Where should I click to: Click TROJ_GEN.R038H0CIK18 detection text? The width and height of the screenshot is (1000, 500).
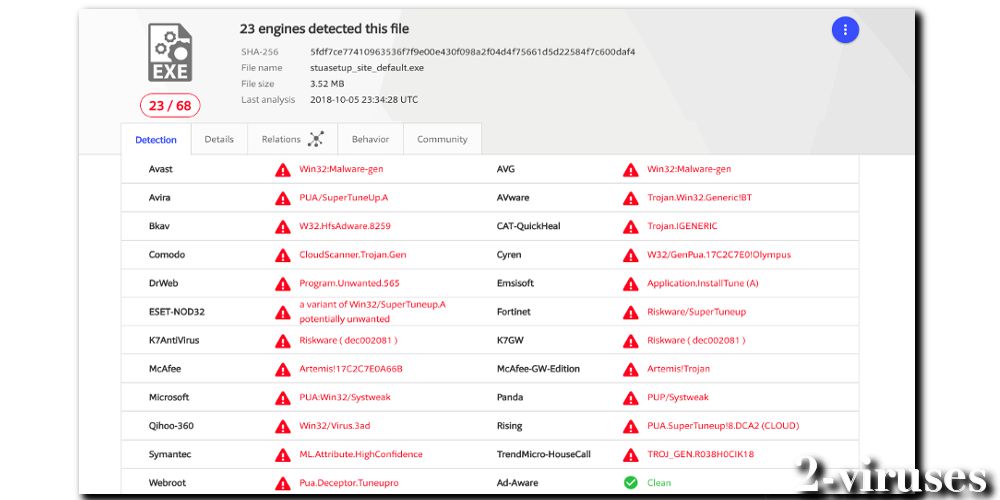pos(700,454)
